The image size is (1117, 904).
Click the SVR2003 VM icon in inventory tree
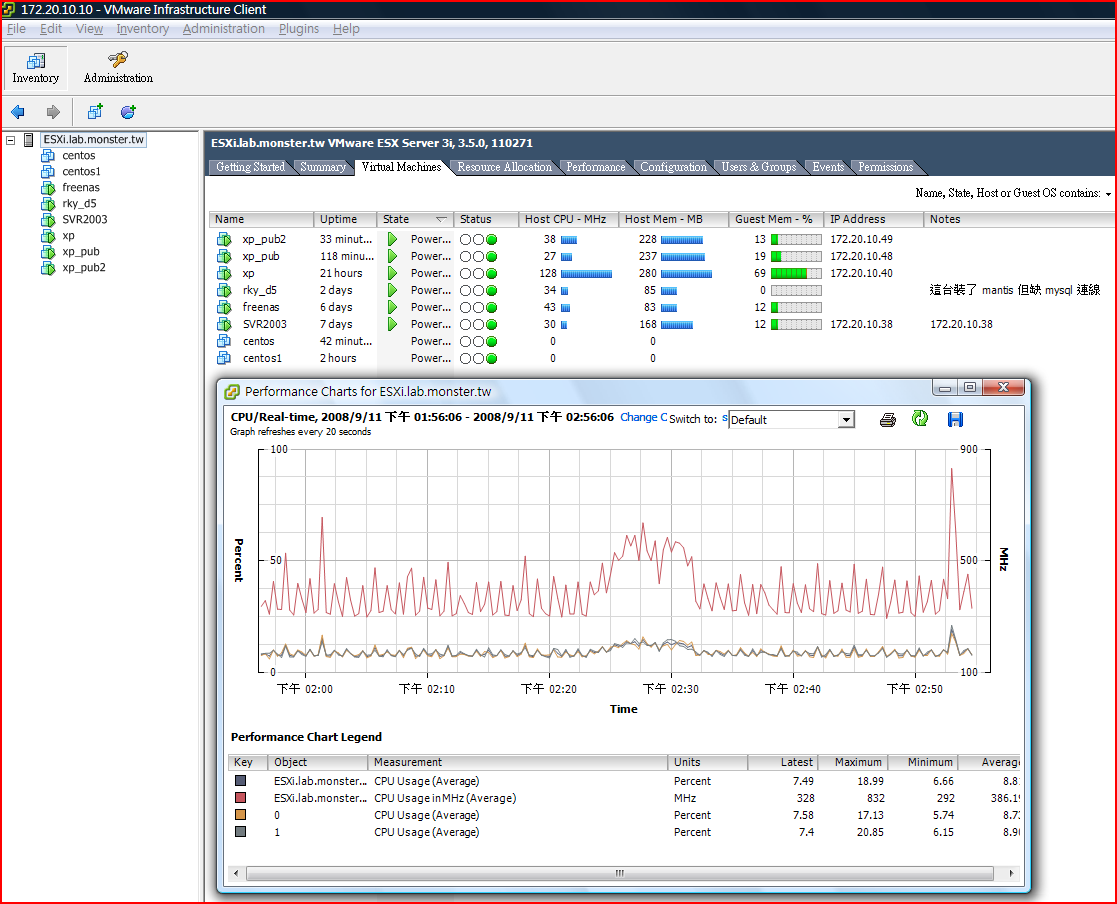[48, 219]
